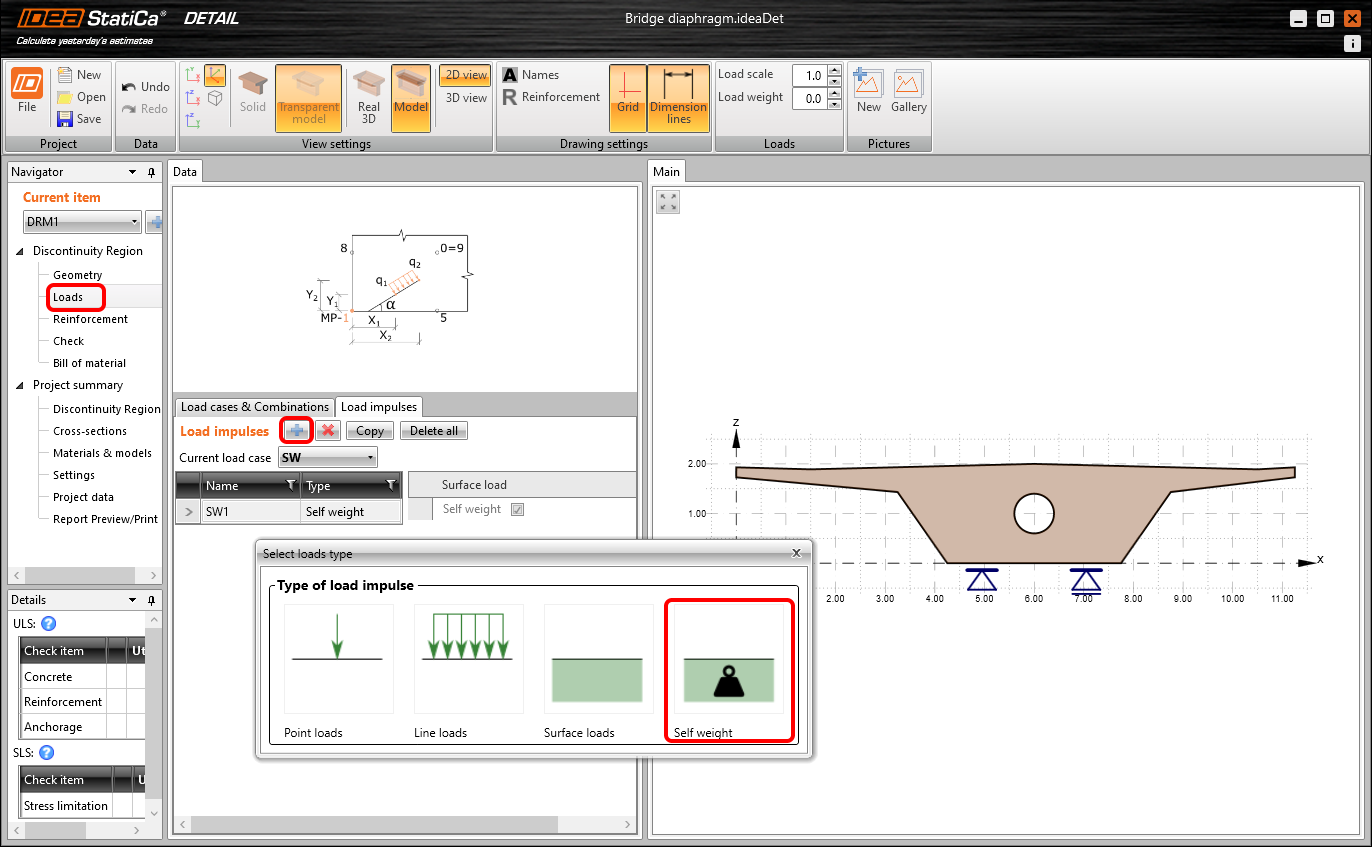
Task: Choose the Point loads impulse icon
Action: pyautogui.click(x=338, y=660)
